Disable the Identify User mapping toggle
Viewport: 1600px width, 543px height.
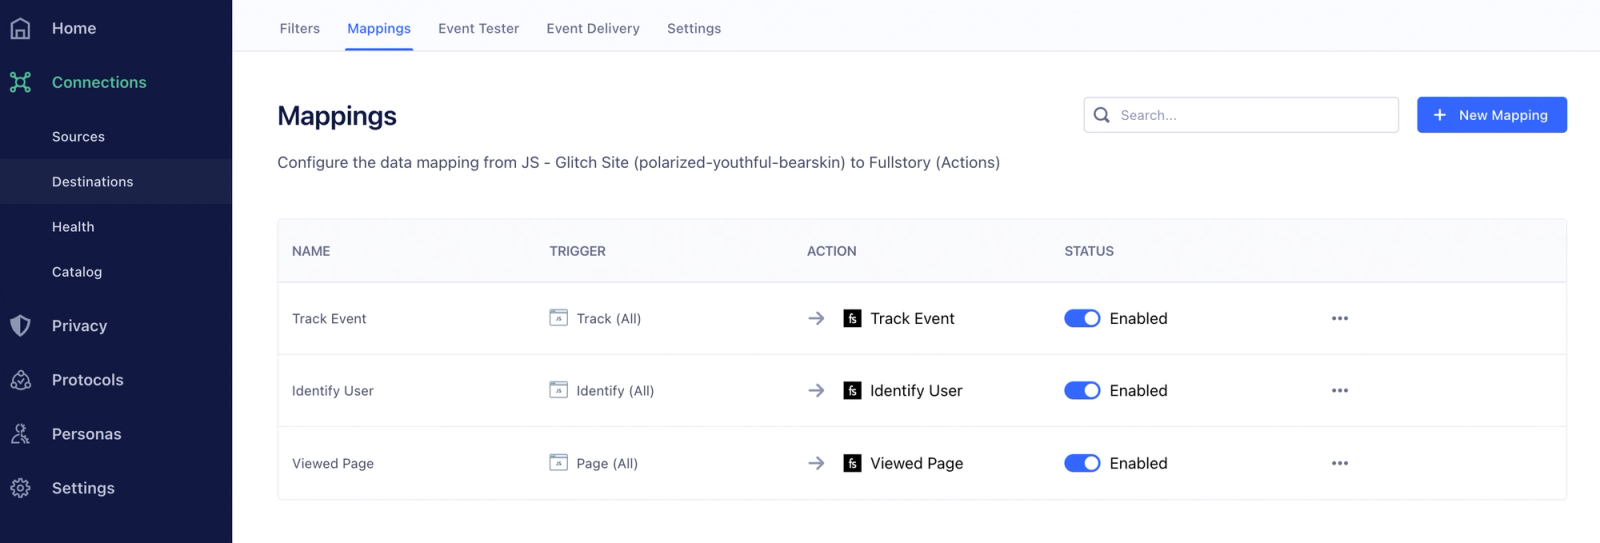click(x=1082, y=390)
